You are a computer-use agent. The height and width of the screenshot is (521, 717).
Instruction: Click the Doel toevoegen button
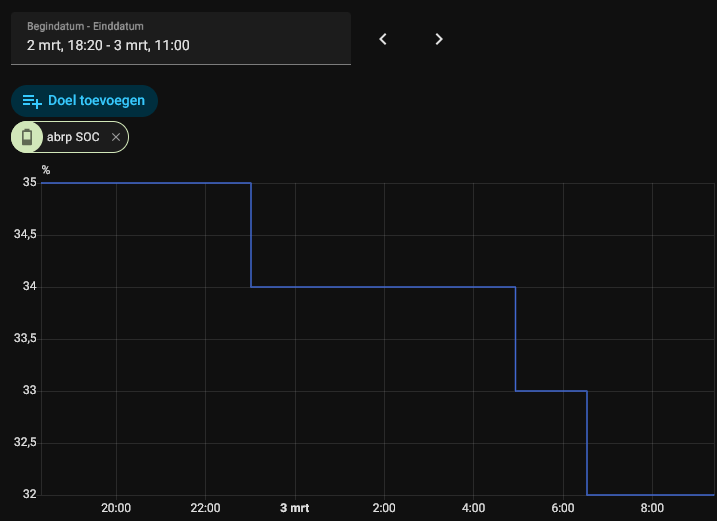click(85, 101)
